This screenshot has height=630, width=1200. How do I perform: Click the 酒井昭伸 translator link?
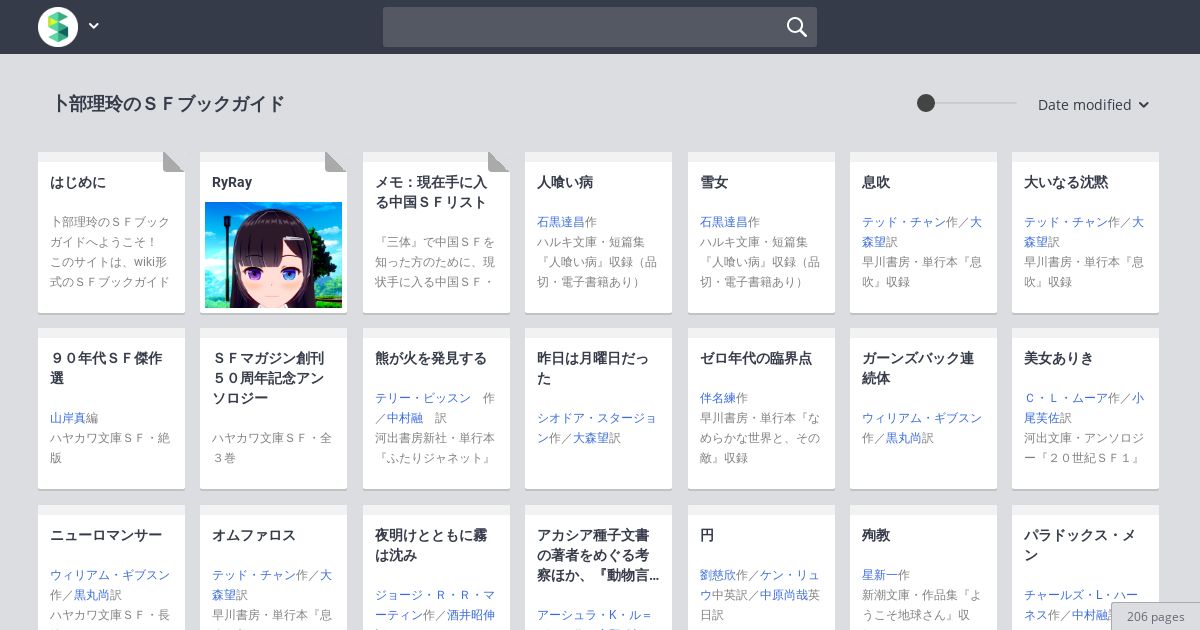coord(471,615)
